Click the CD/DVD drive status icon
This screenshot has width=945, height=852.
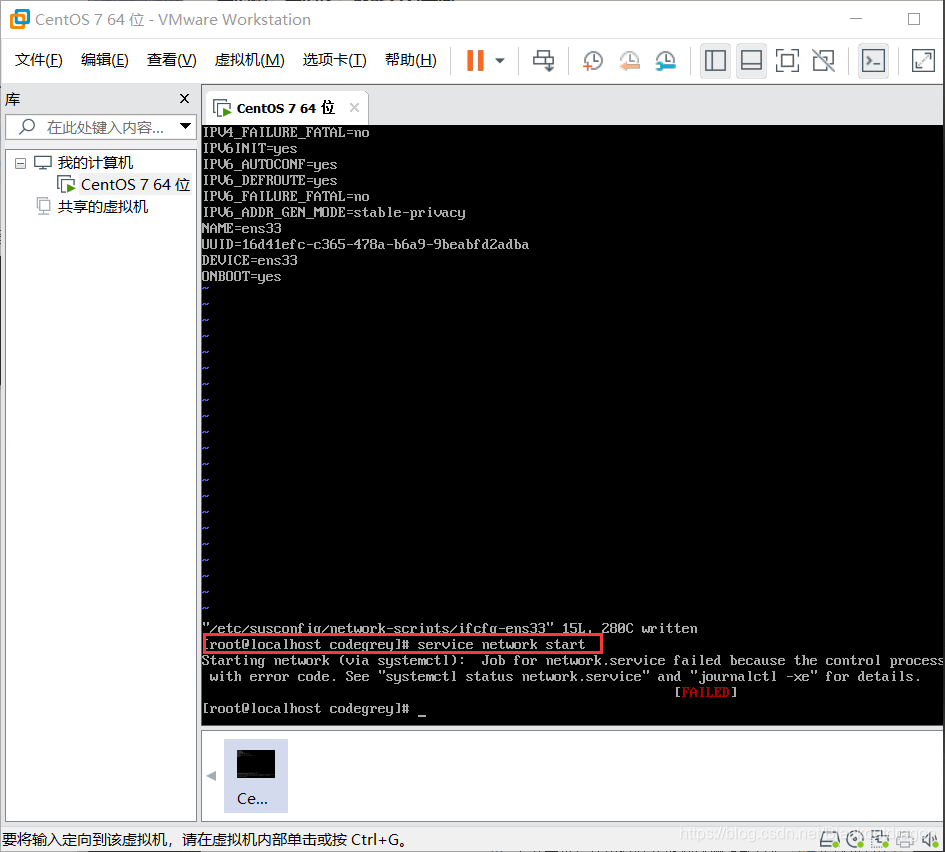[x=855, y=839]
